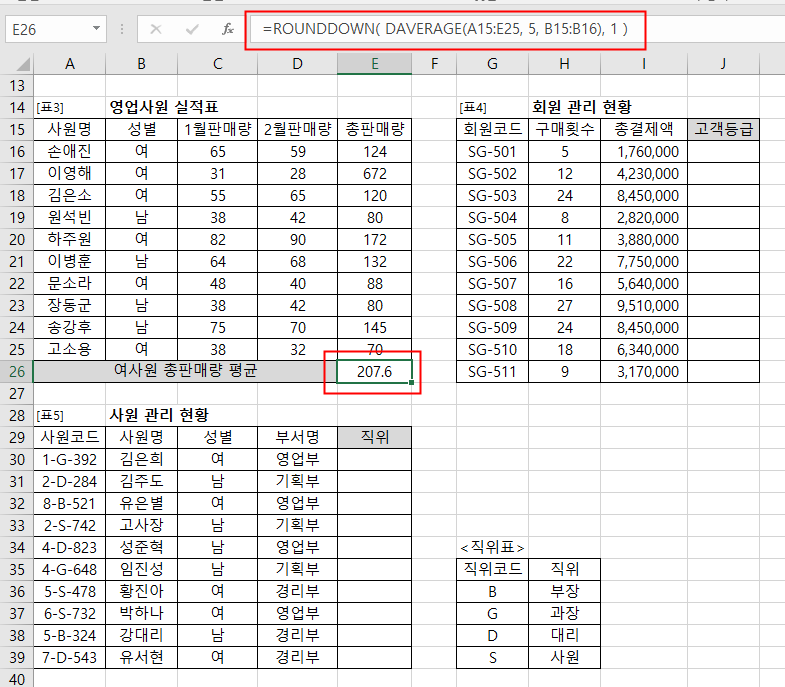Click the 1월판매량 header cell
Image resolution: width=785 pixels, height=687 pixels.
(217, 129)
